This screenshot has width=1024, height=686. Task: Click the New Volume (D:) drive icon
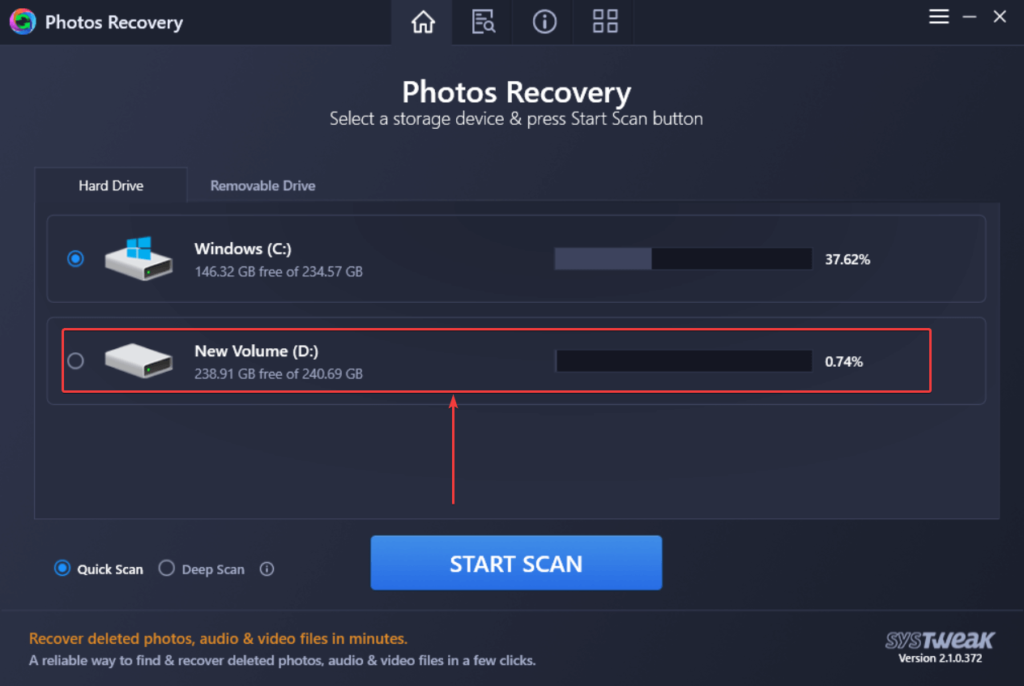click(x=138, y=361)
